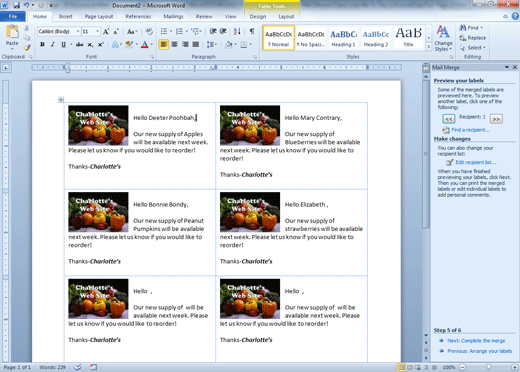Viewport: 520px width, 372px height.
Task: Click the next recipient >> button
Action: pyautogui.click(x=496, y=119)
